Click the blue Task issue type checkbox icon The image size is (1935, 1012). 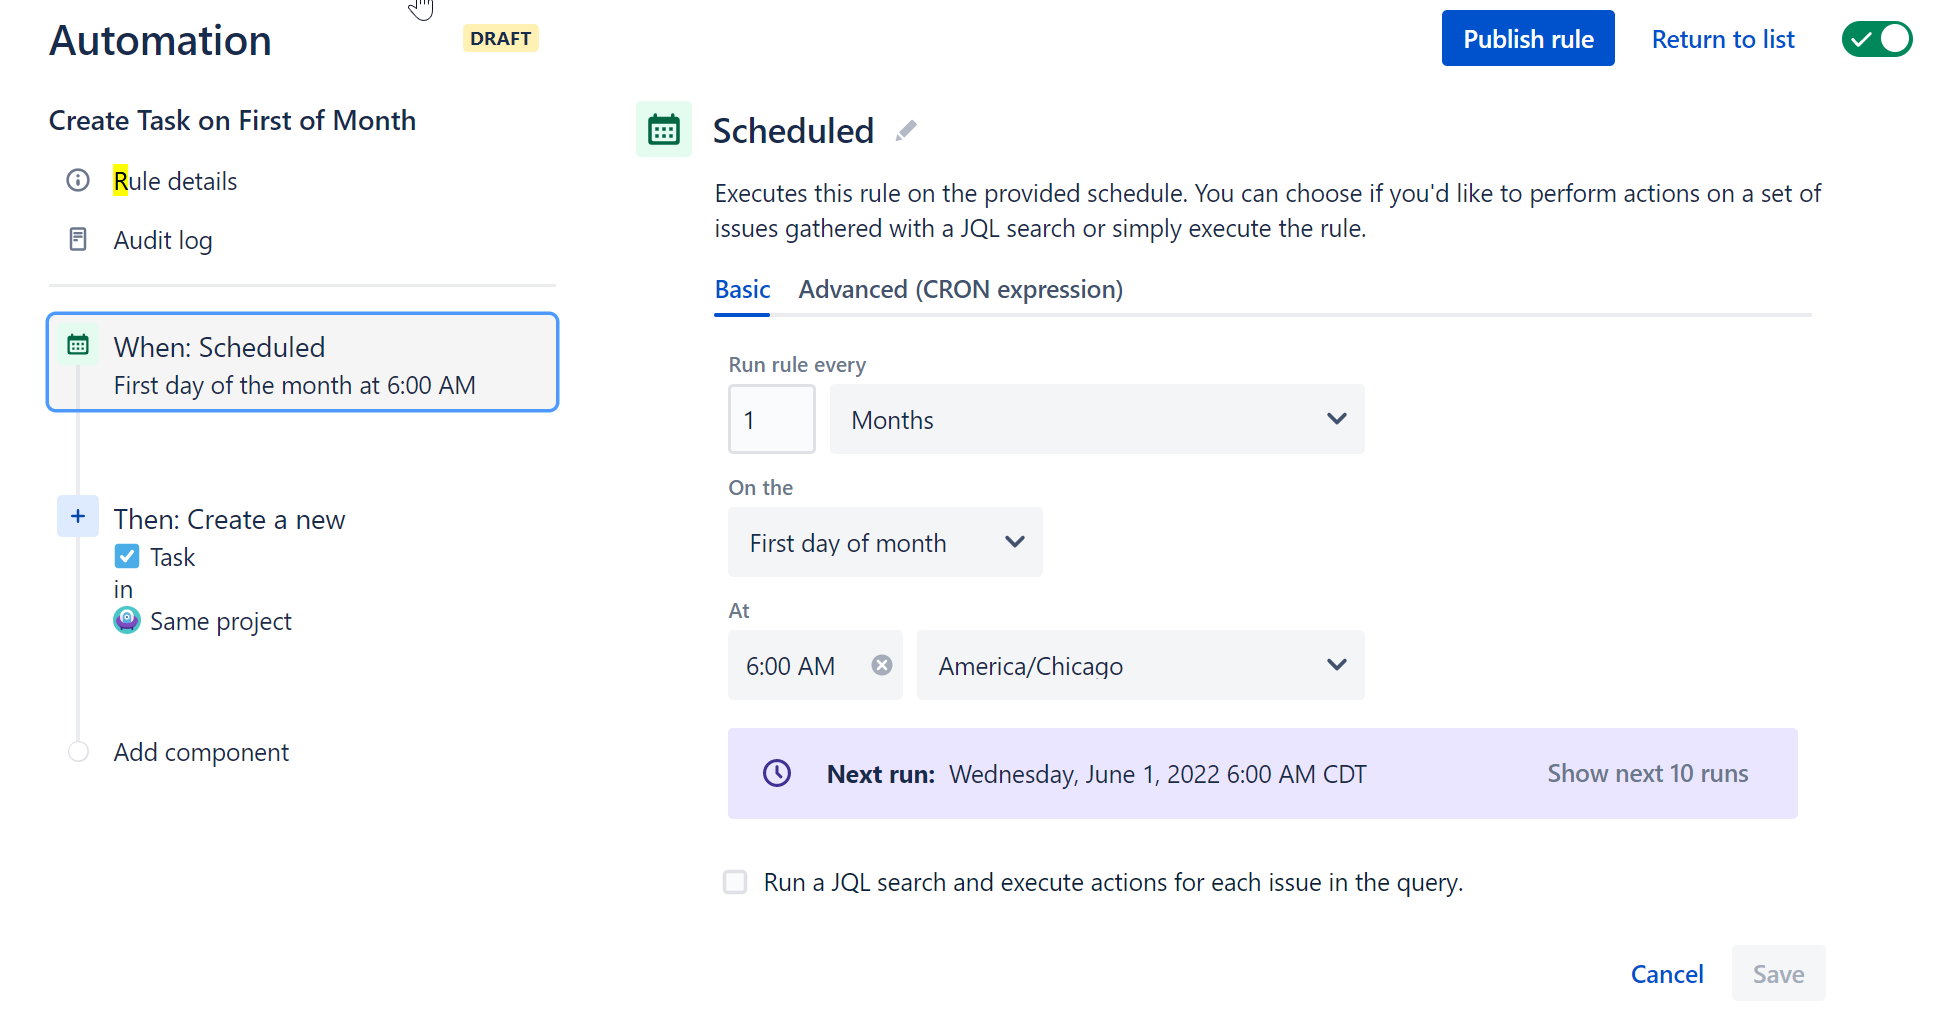(127, 556)
